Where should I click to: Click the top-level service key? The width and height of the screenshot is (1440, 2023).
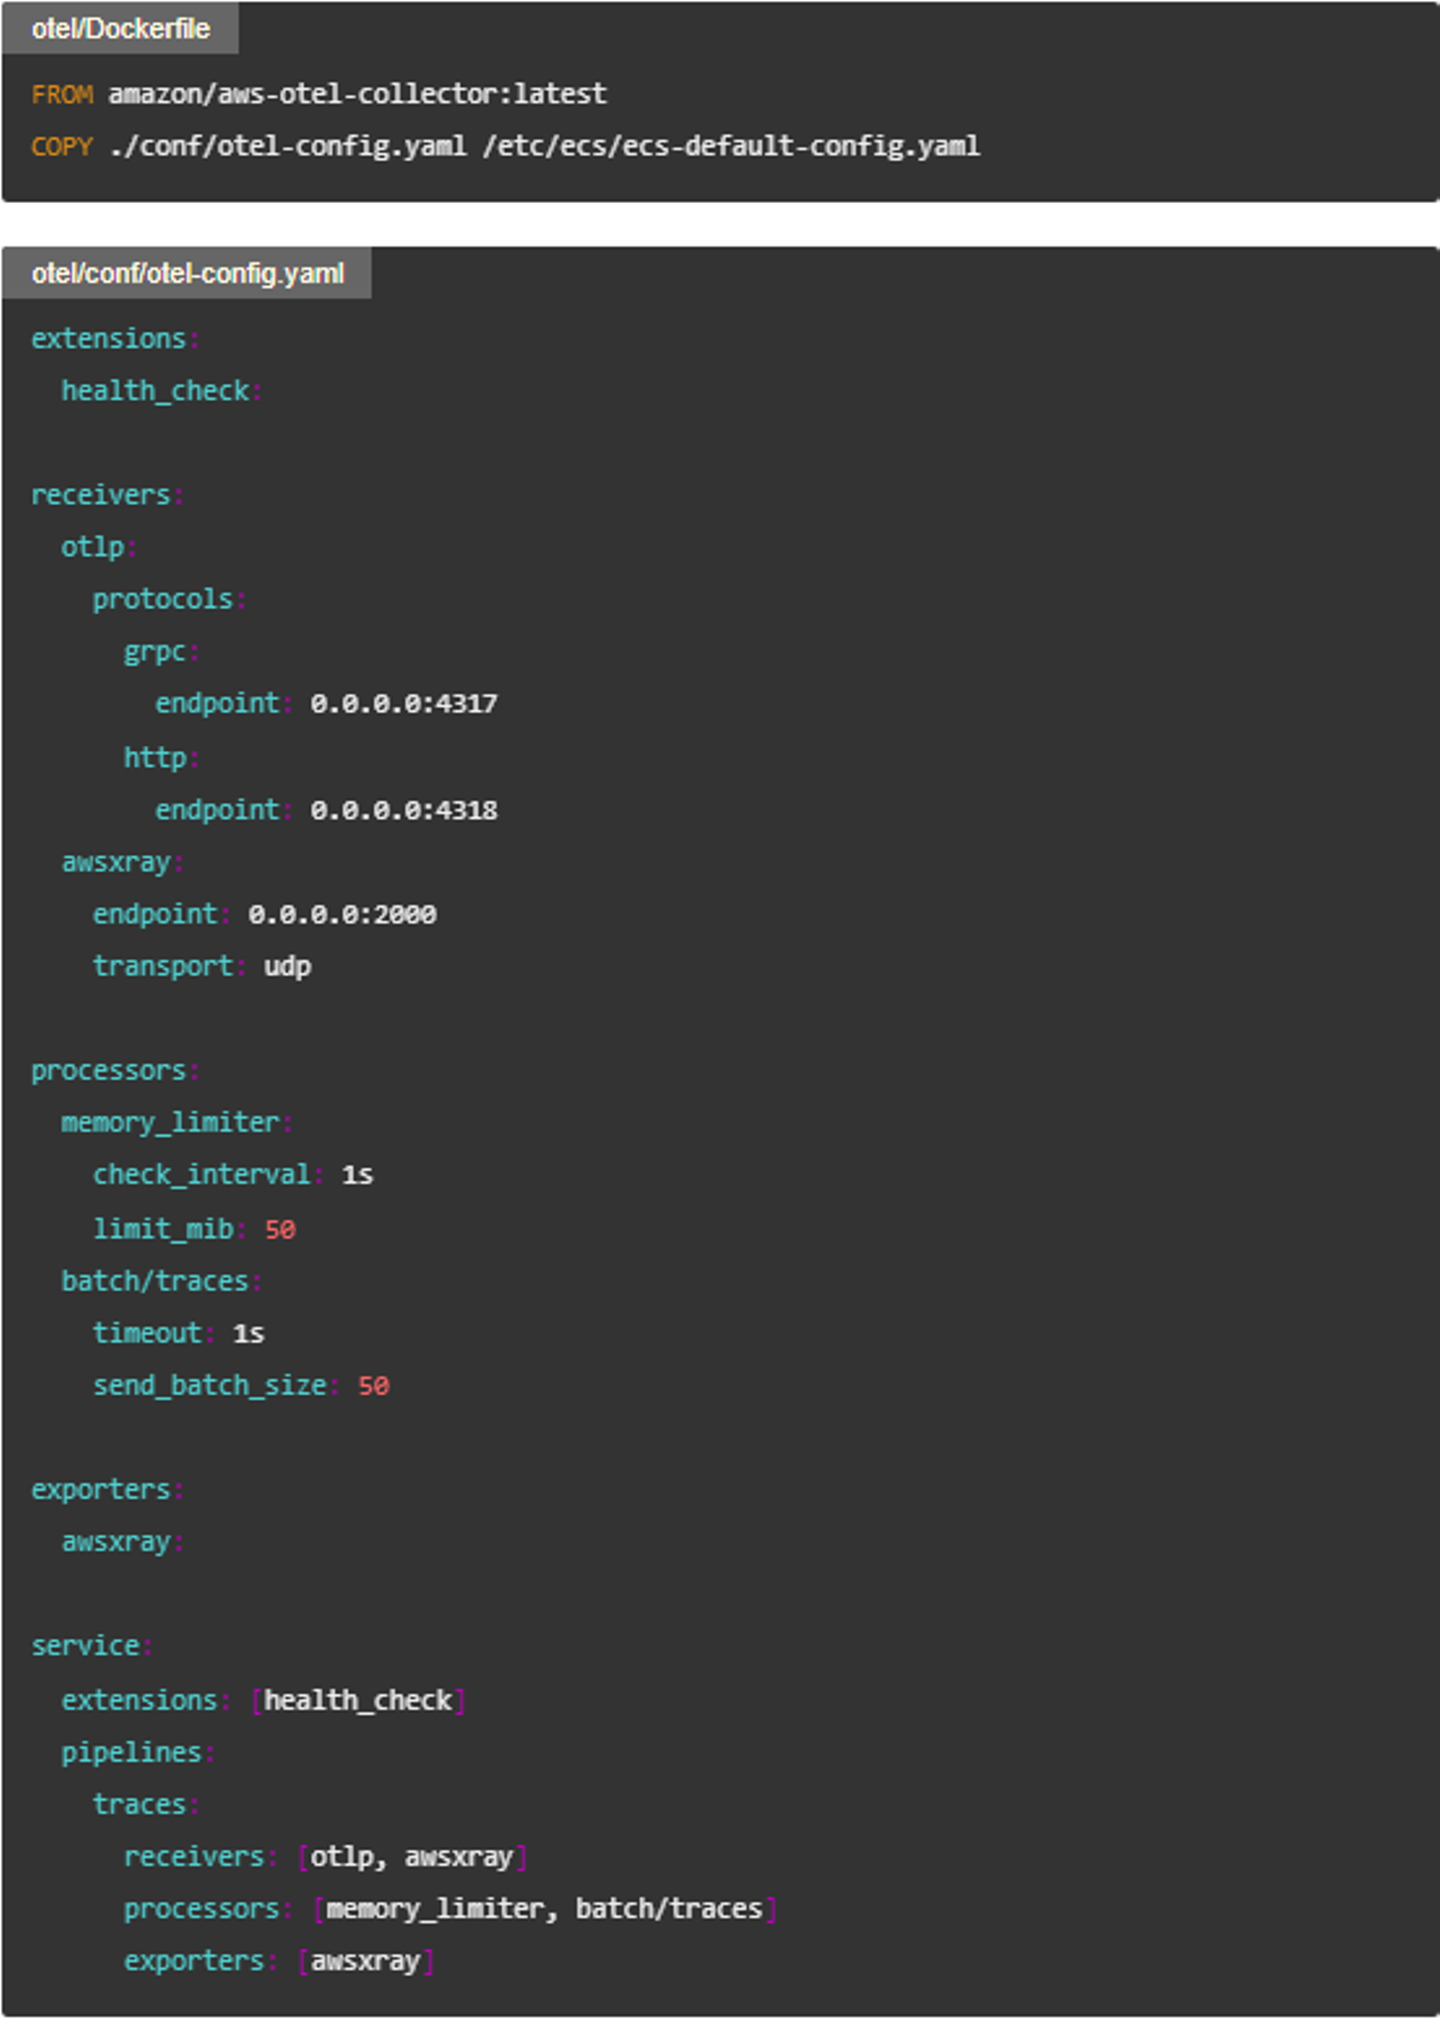(86, 1646)
